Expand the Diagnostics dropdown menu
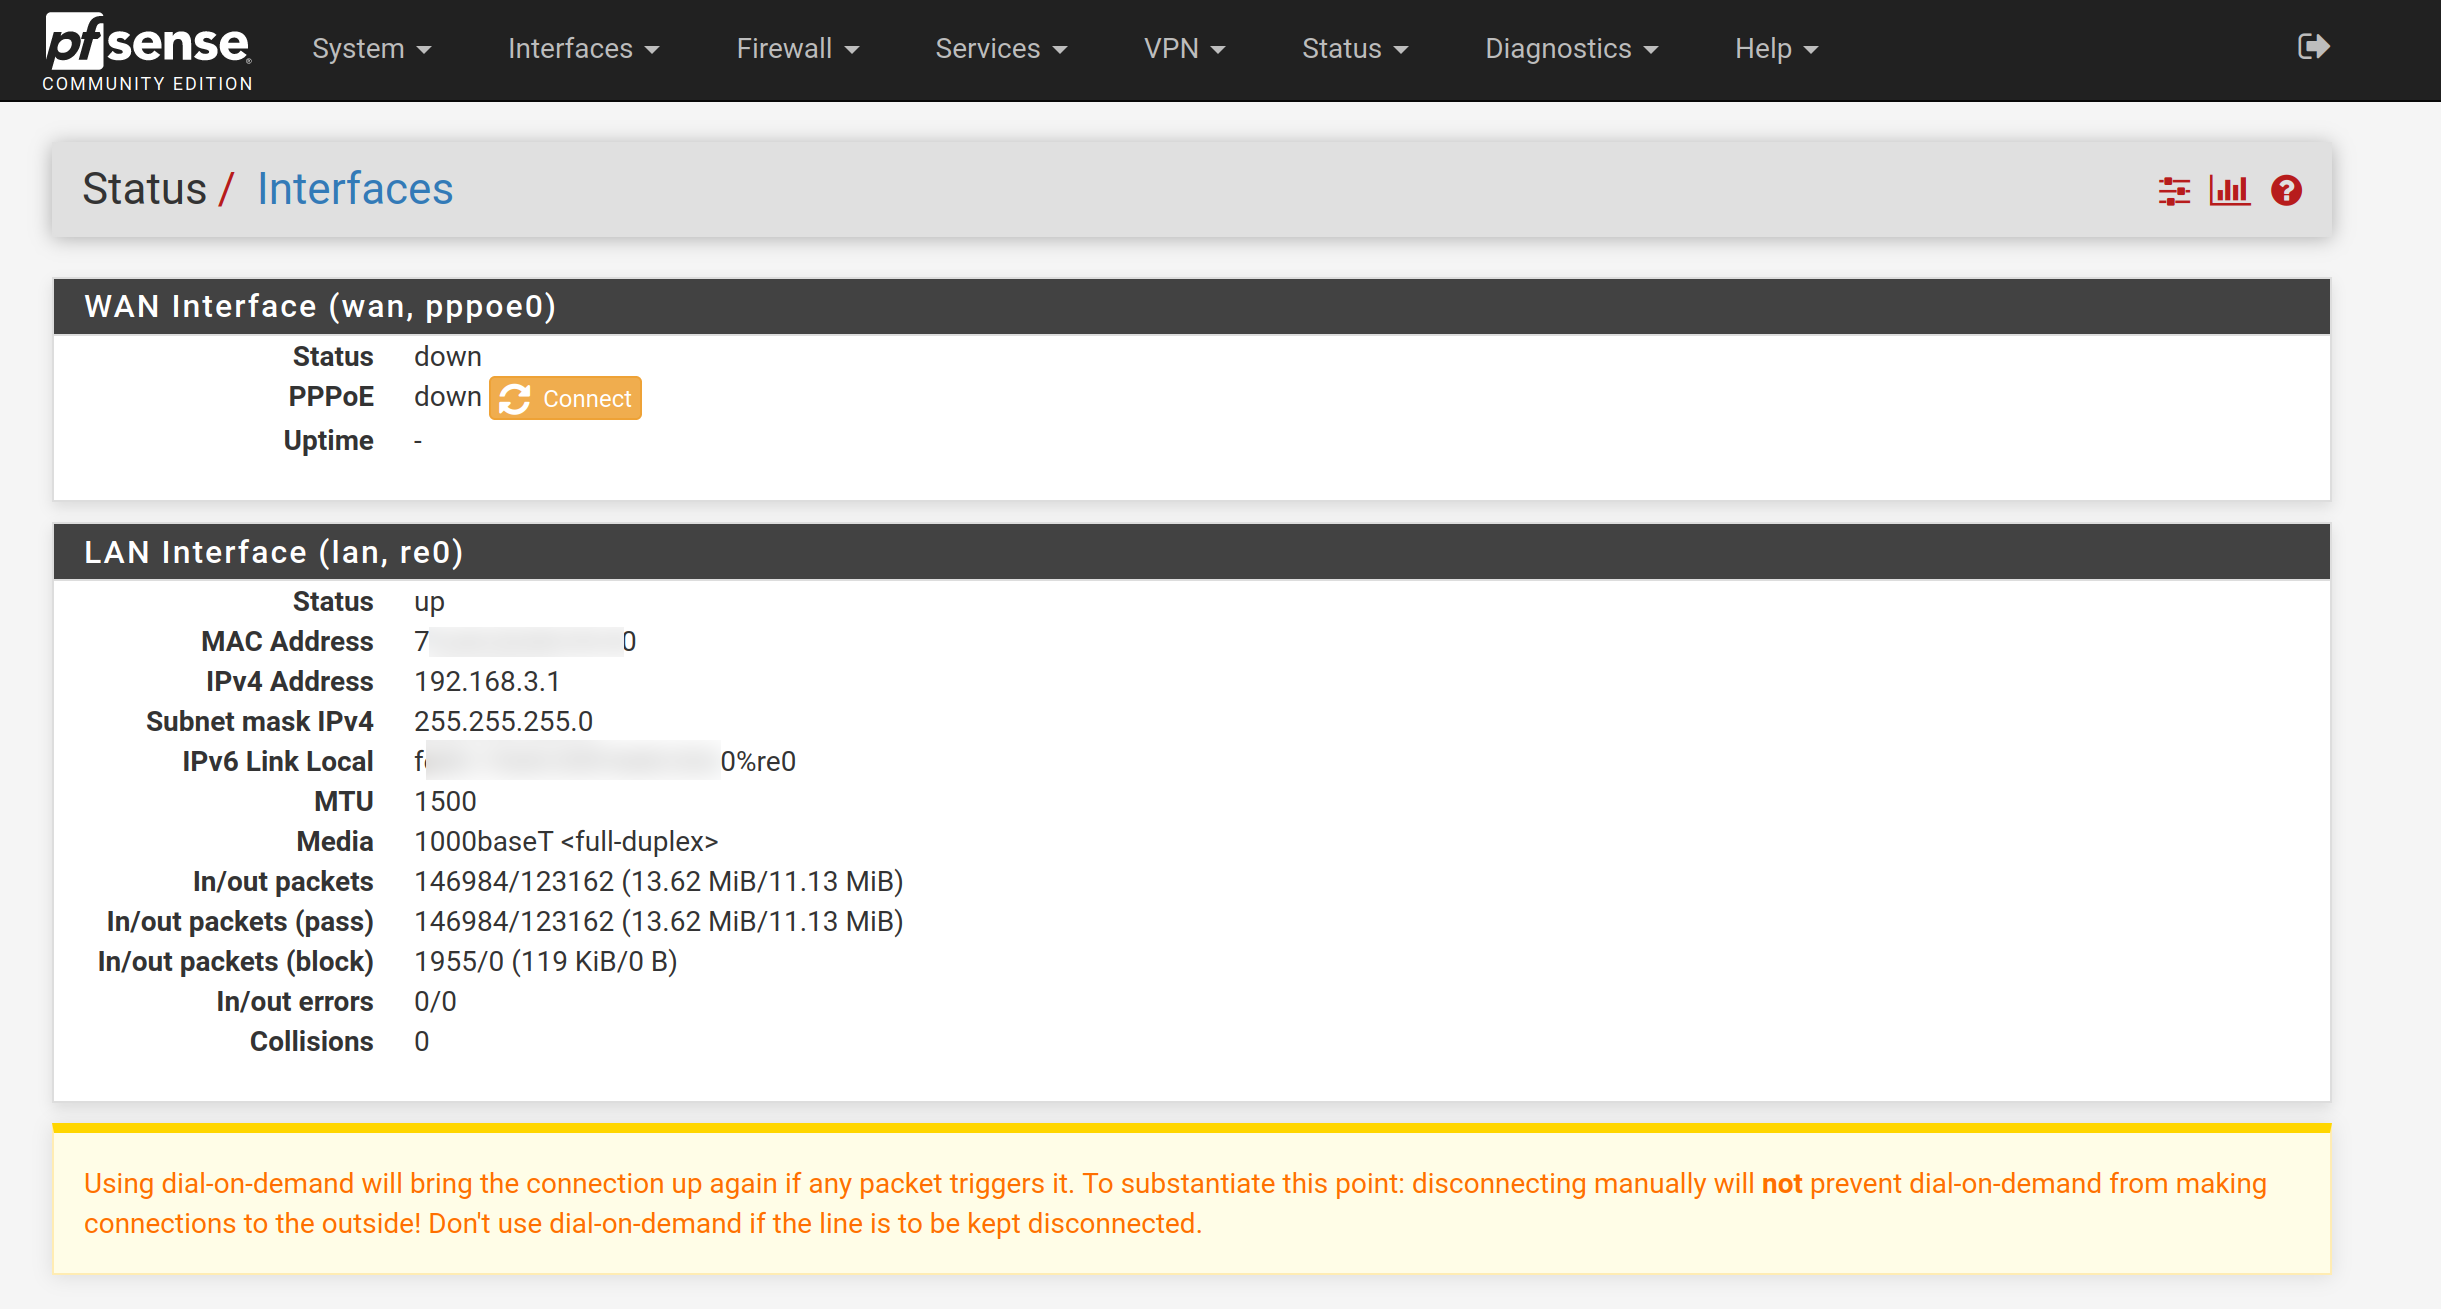The height and width of the screenshot is (1309, 2441). click(x=1571, y=48)
